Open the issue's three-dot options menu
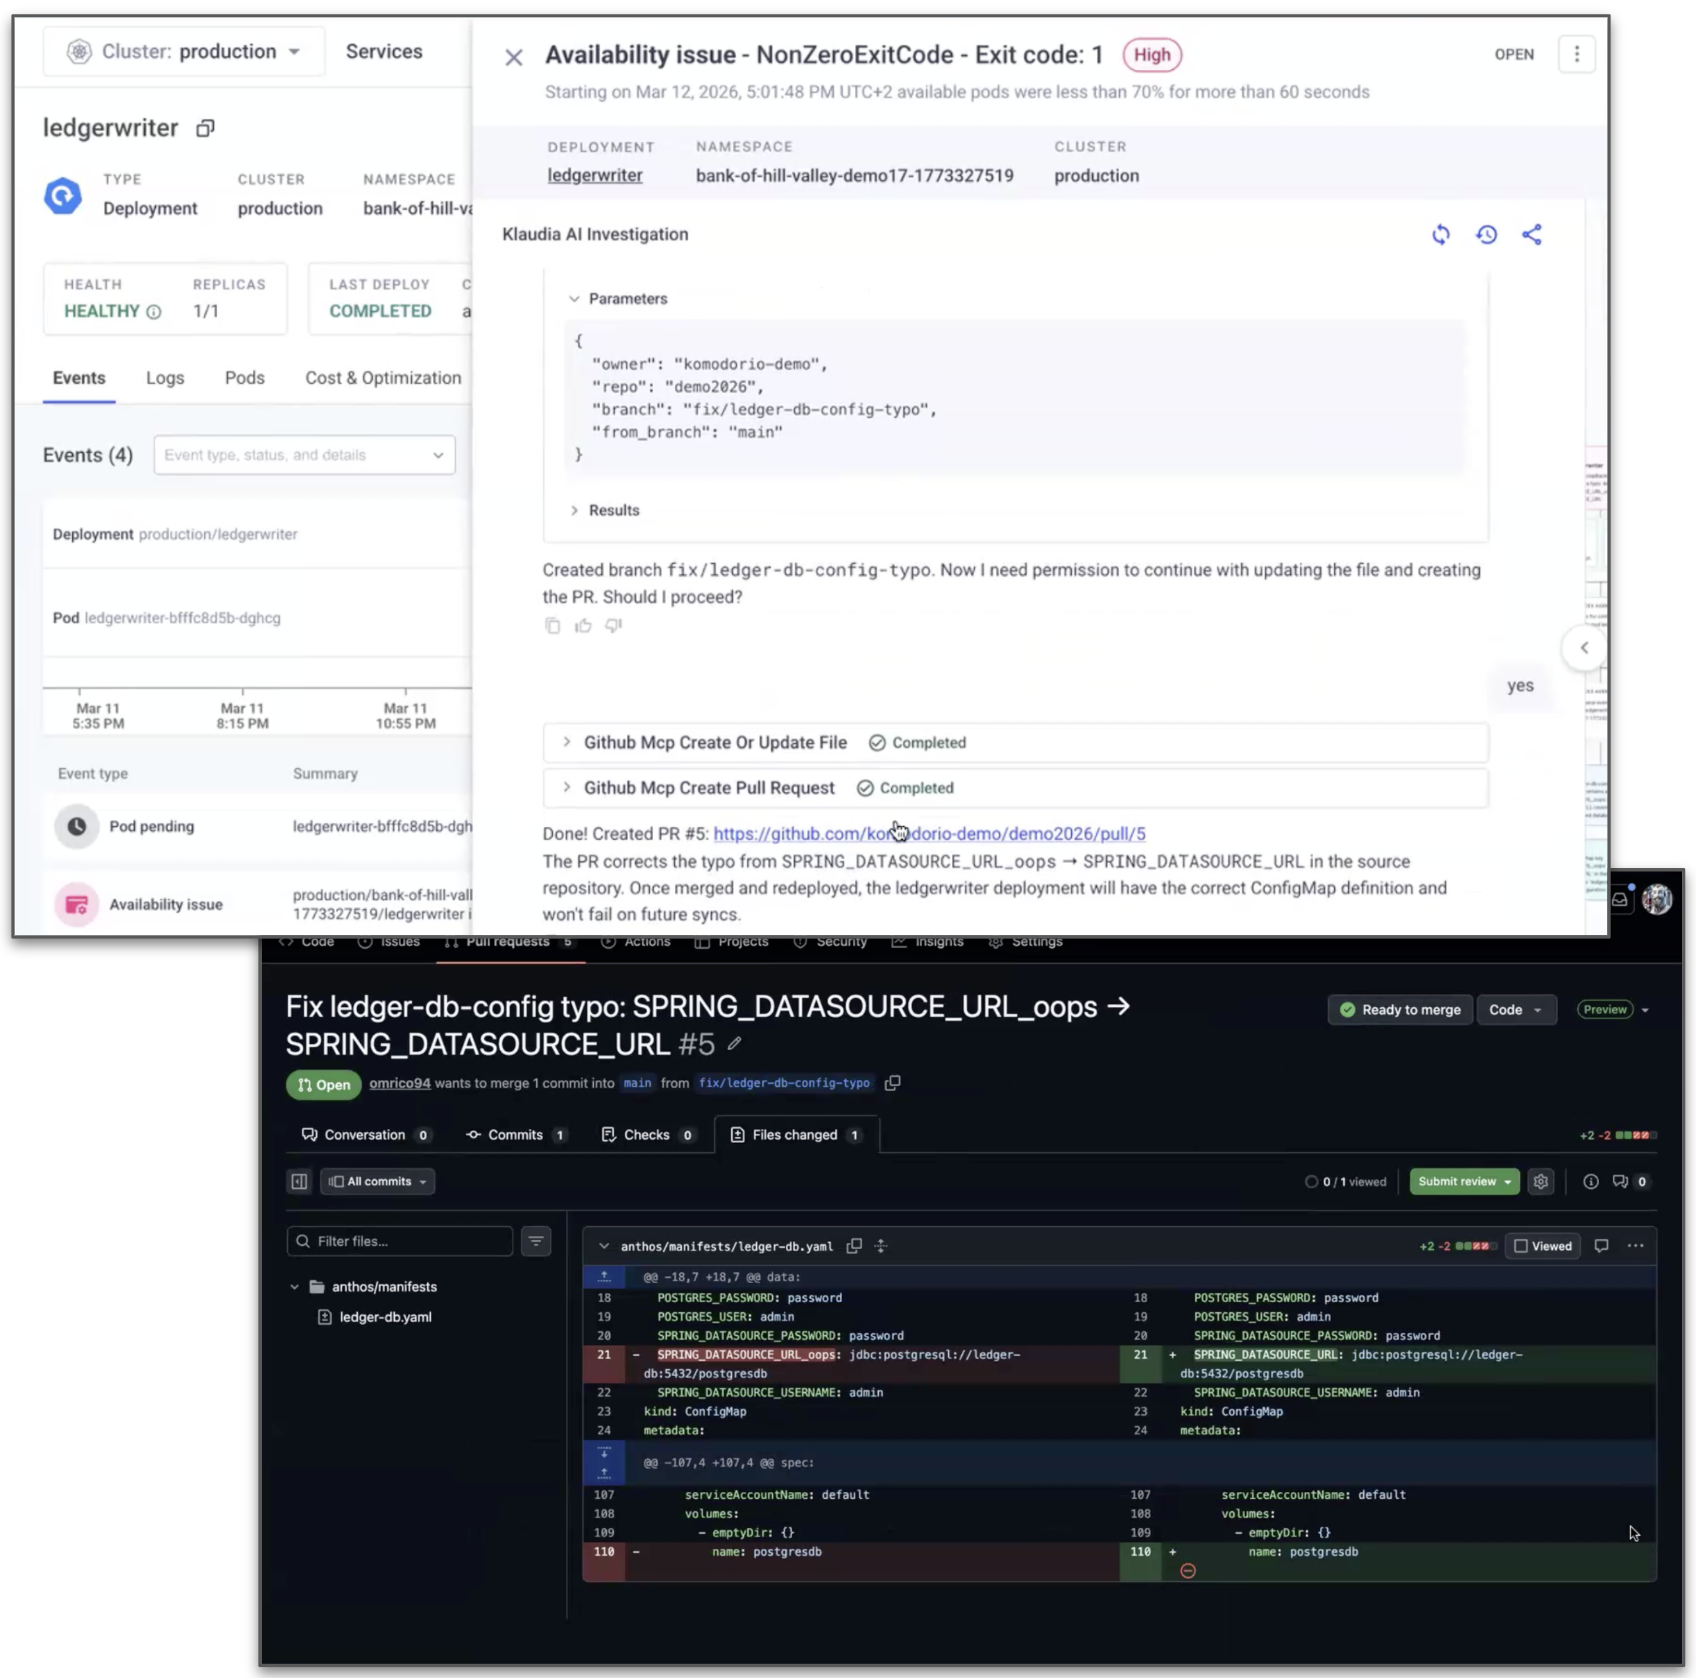1696x1678 pixels. (x=1577, y=54)
